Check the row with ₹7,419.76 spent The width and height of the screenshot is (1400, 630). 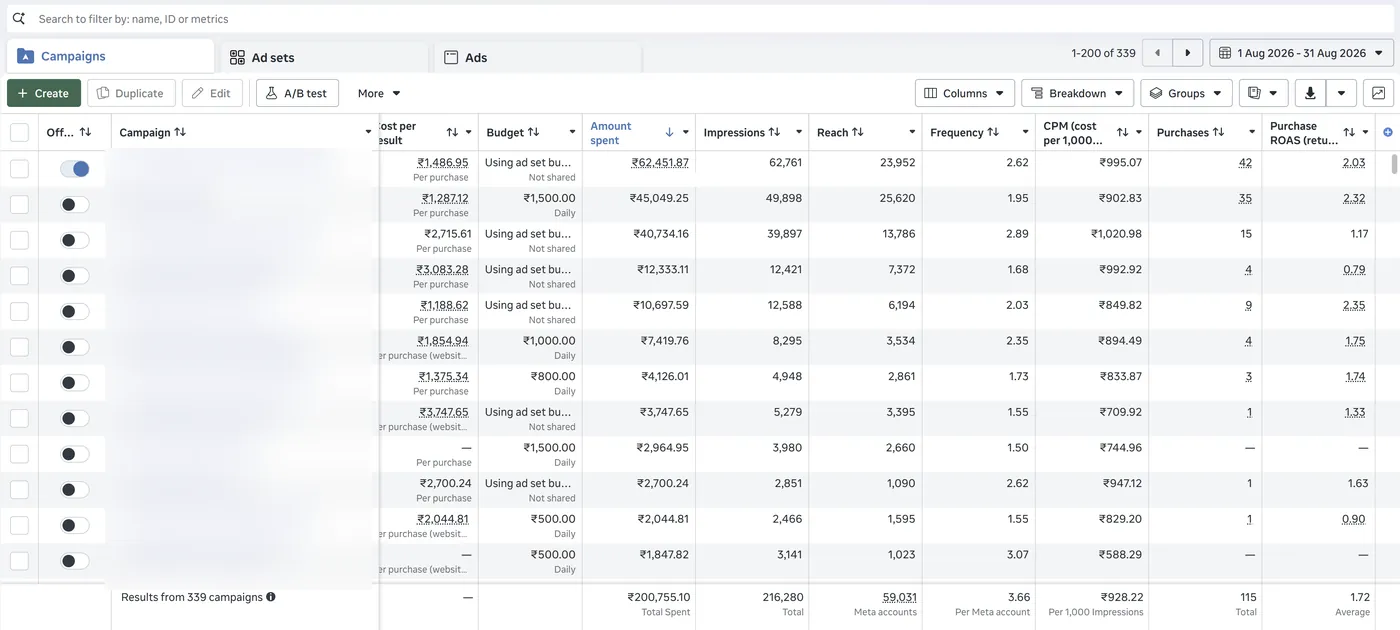pos(19,347)
